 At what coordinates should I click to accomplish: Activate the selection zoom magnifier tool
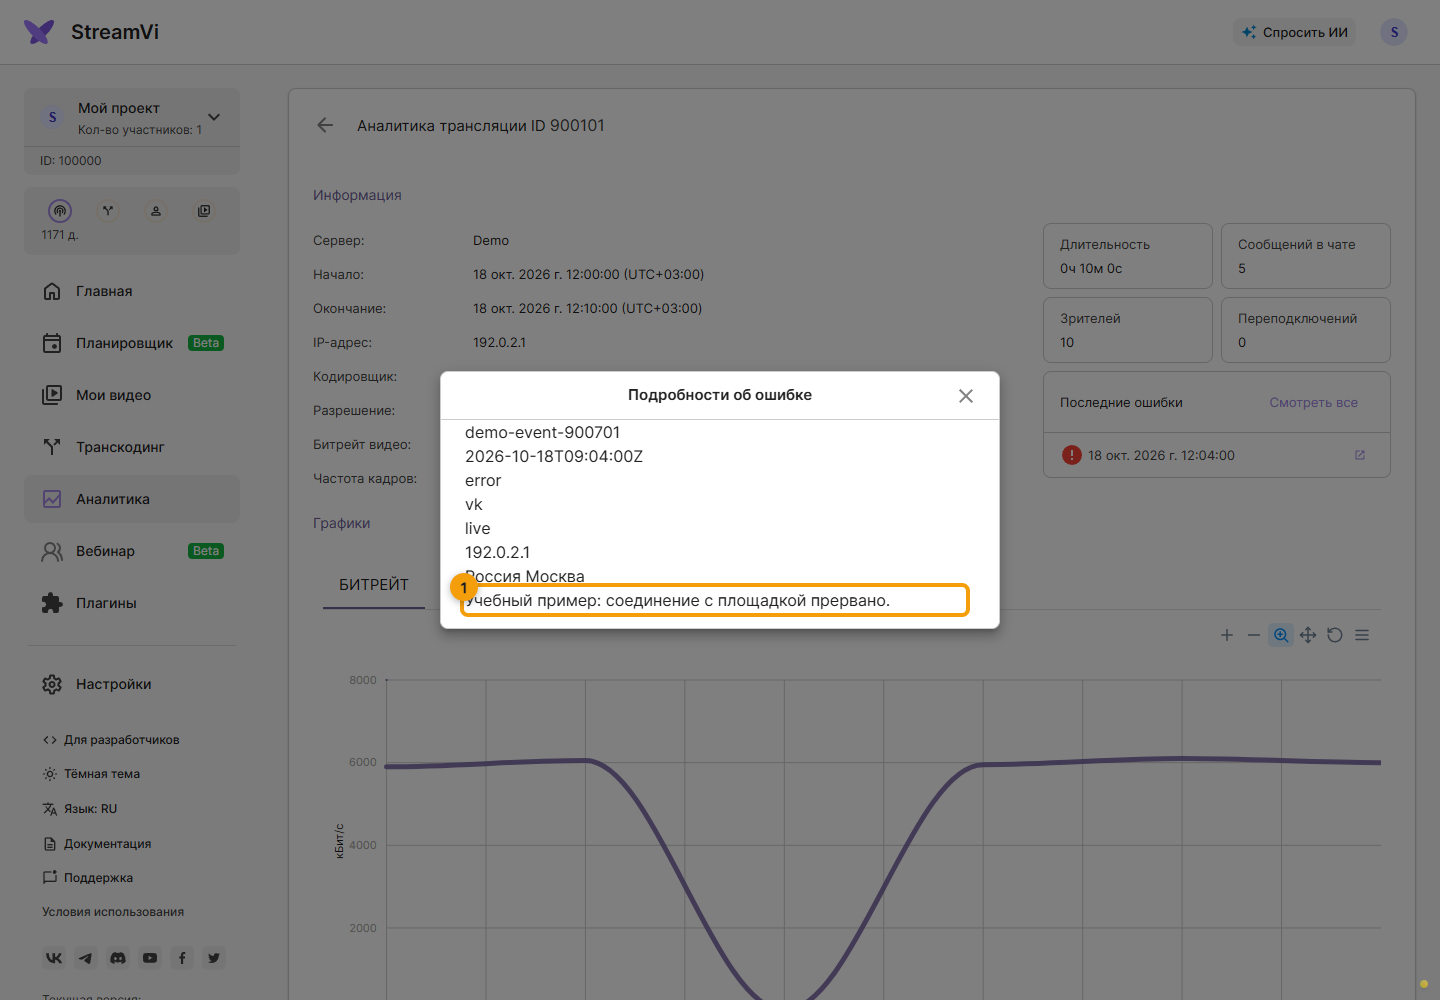pyautogui.click(x=1281, y=635)
